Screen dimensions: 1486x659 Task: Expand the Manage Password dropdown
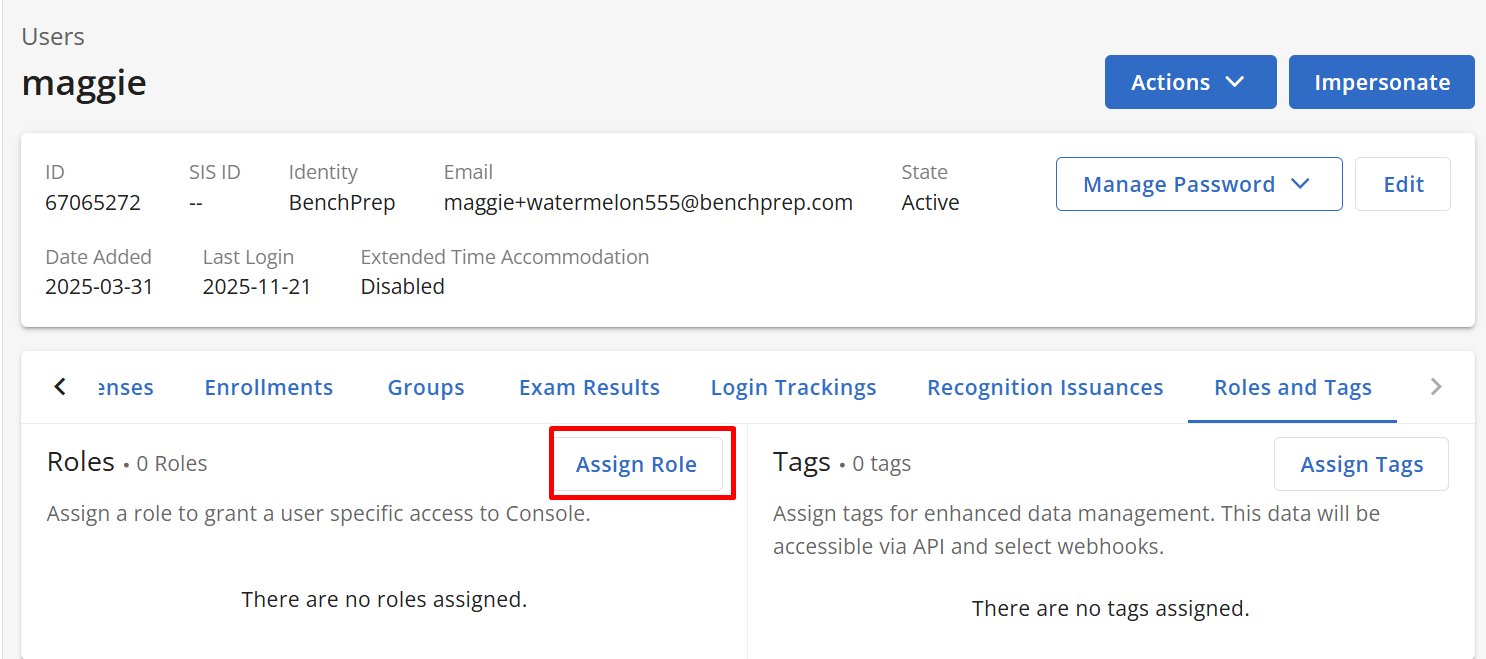coord(1198,184)
